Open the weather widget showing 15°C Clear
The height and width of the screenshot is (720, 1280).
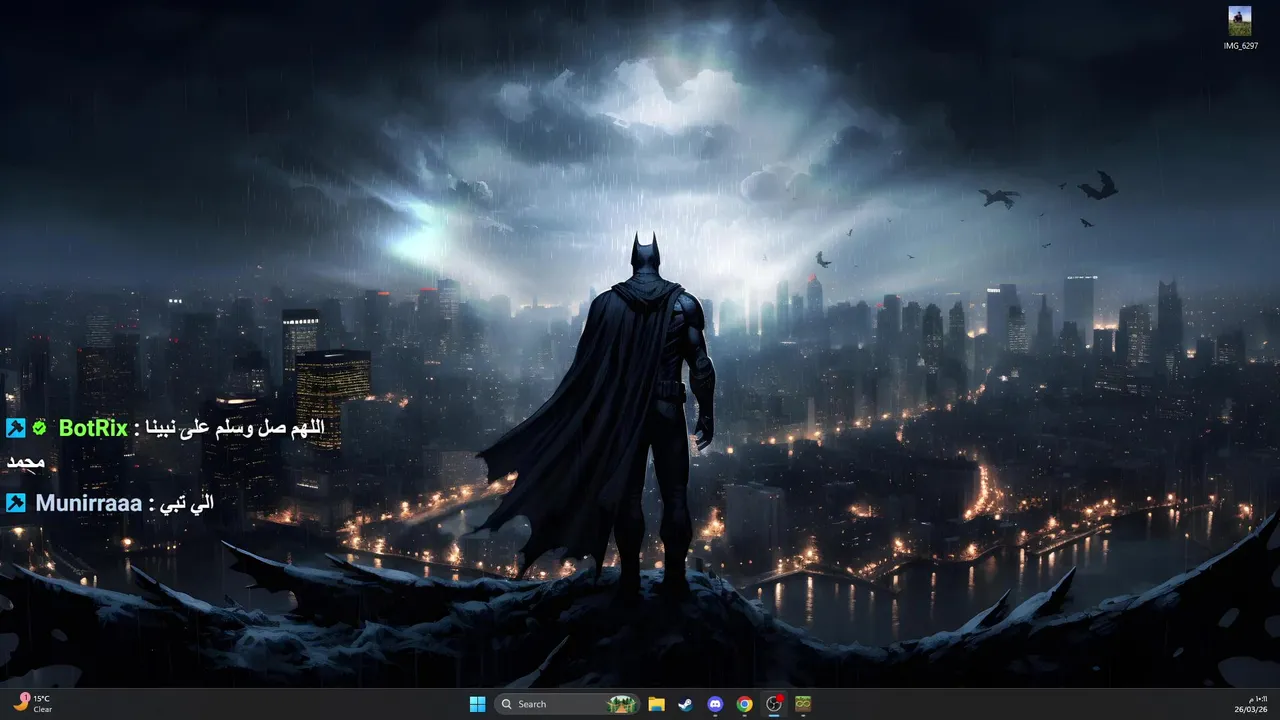click(x=32, y=704)
